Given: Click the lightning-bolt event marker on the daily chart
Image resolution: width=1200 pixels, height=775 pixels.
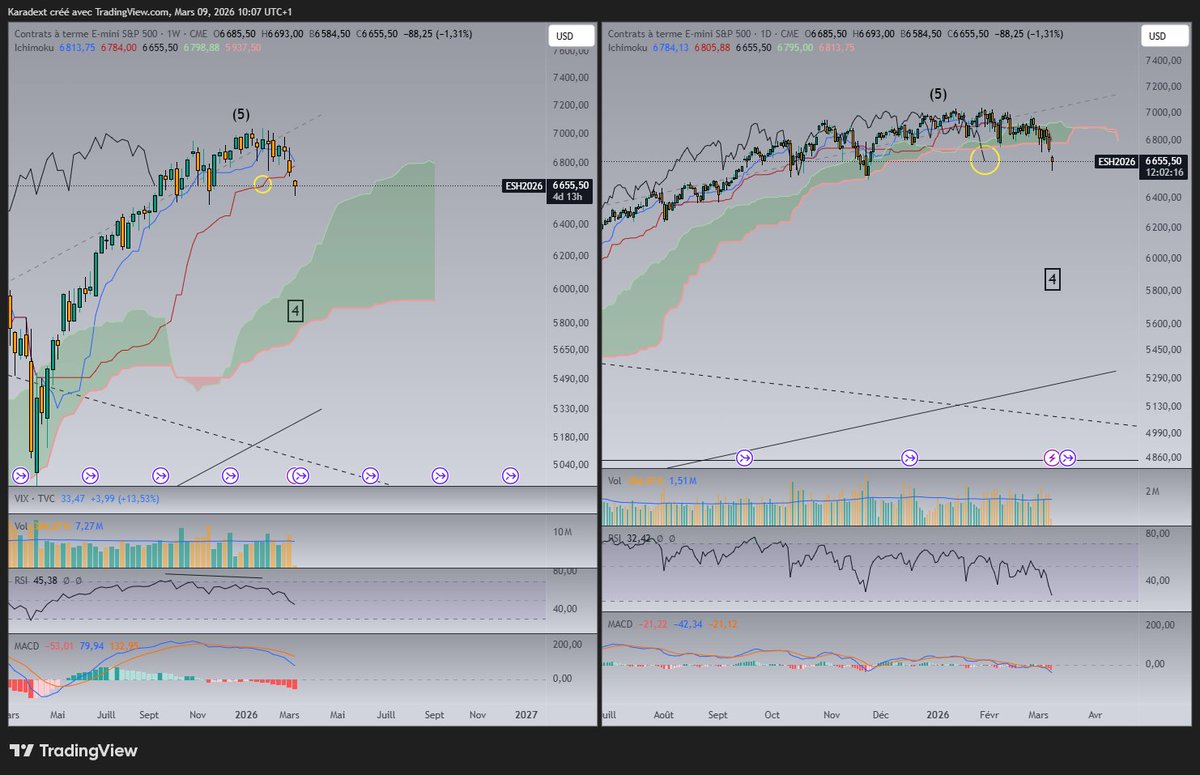Looking at the screenshot, I should [x=1052, y=458].
